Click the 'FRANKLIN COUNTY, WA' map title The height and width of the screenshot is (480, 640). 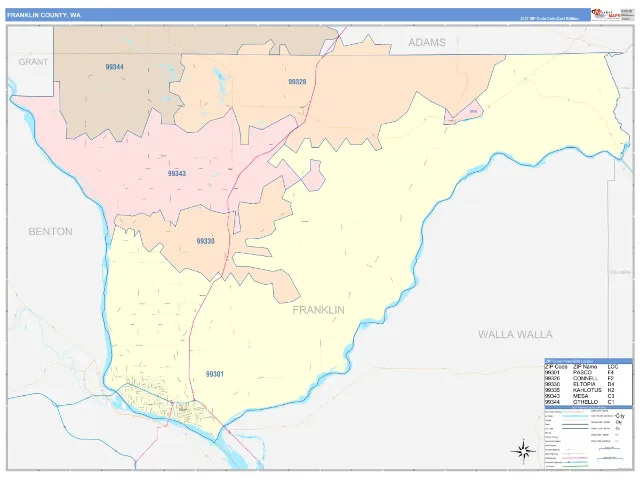tap(44, 15)
